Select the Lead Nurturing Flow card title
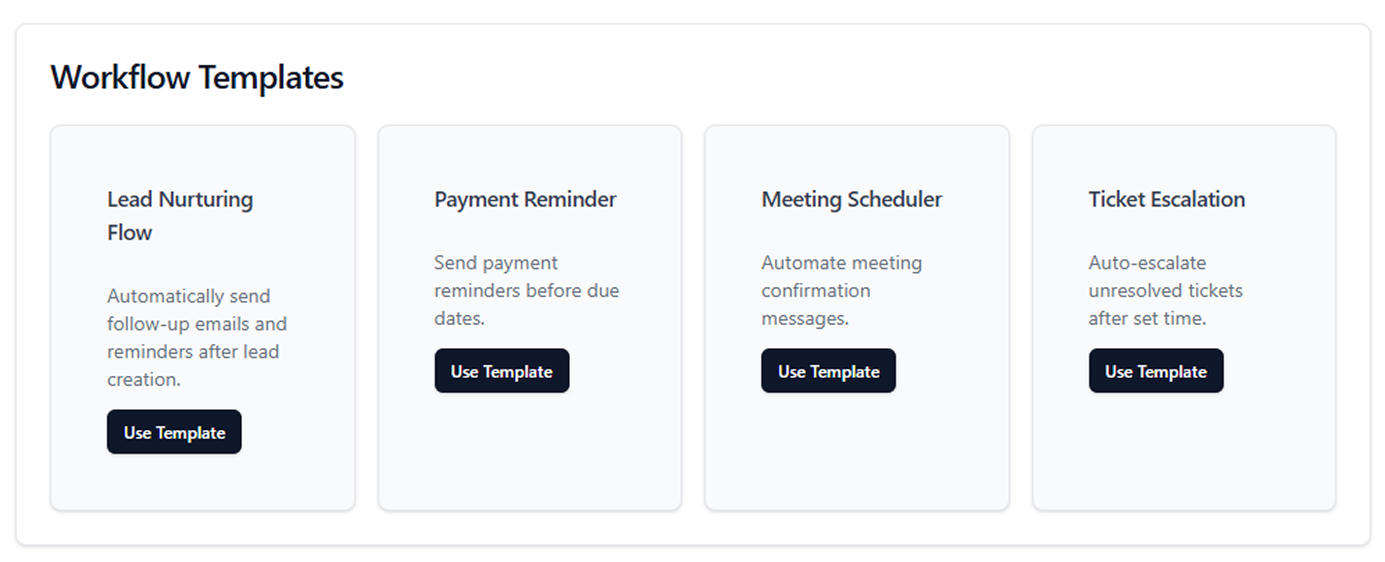The width and height of the screenshot is (1385, 562). [180, 215]
